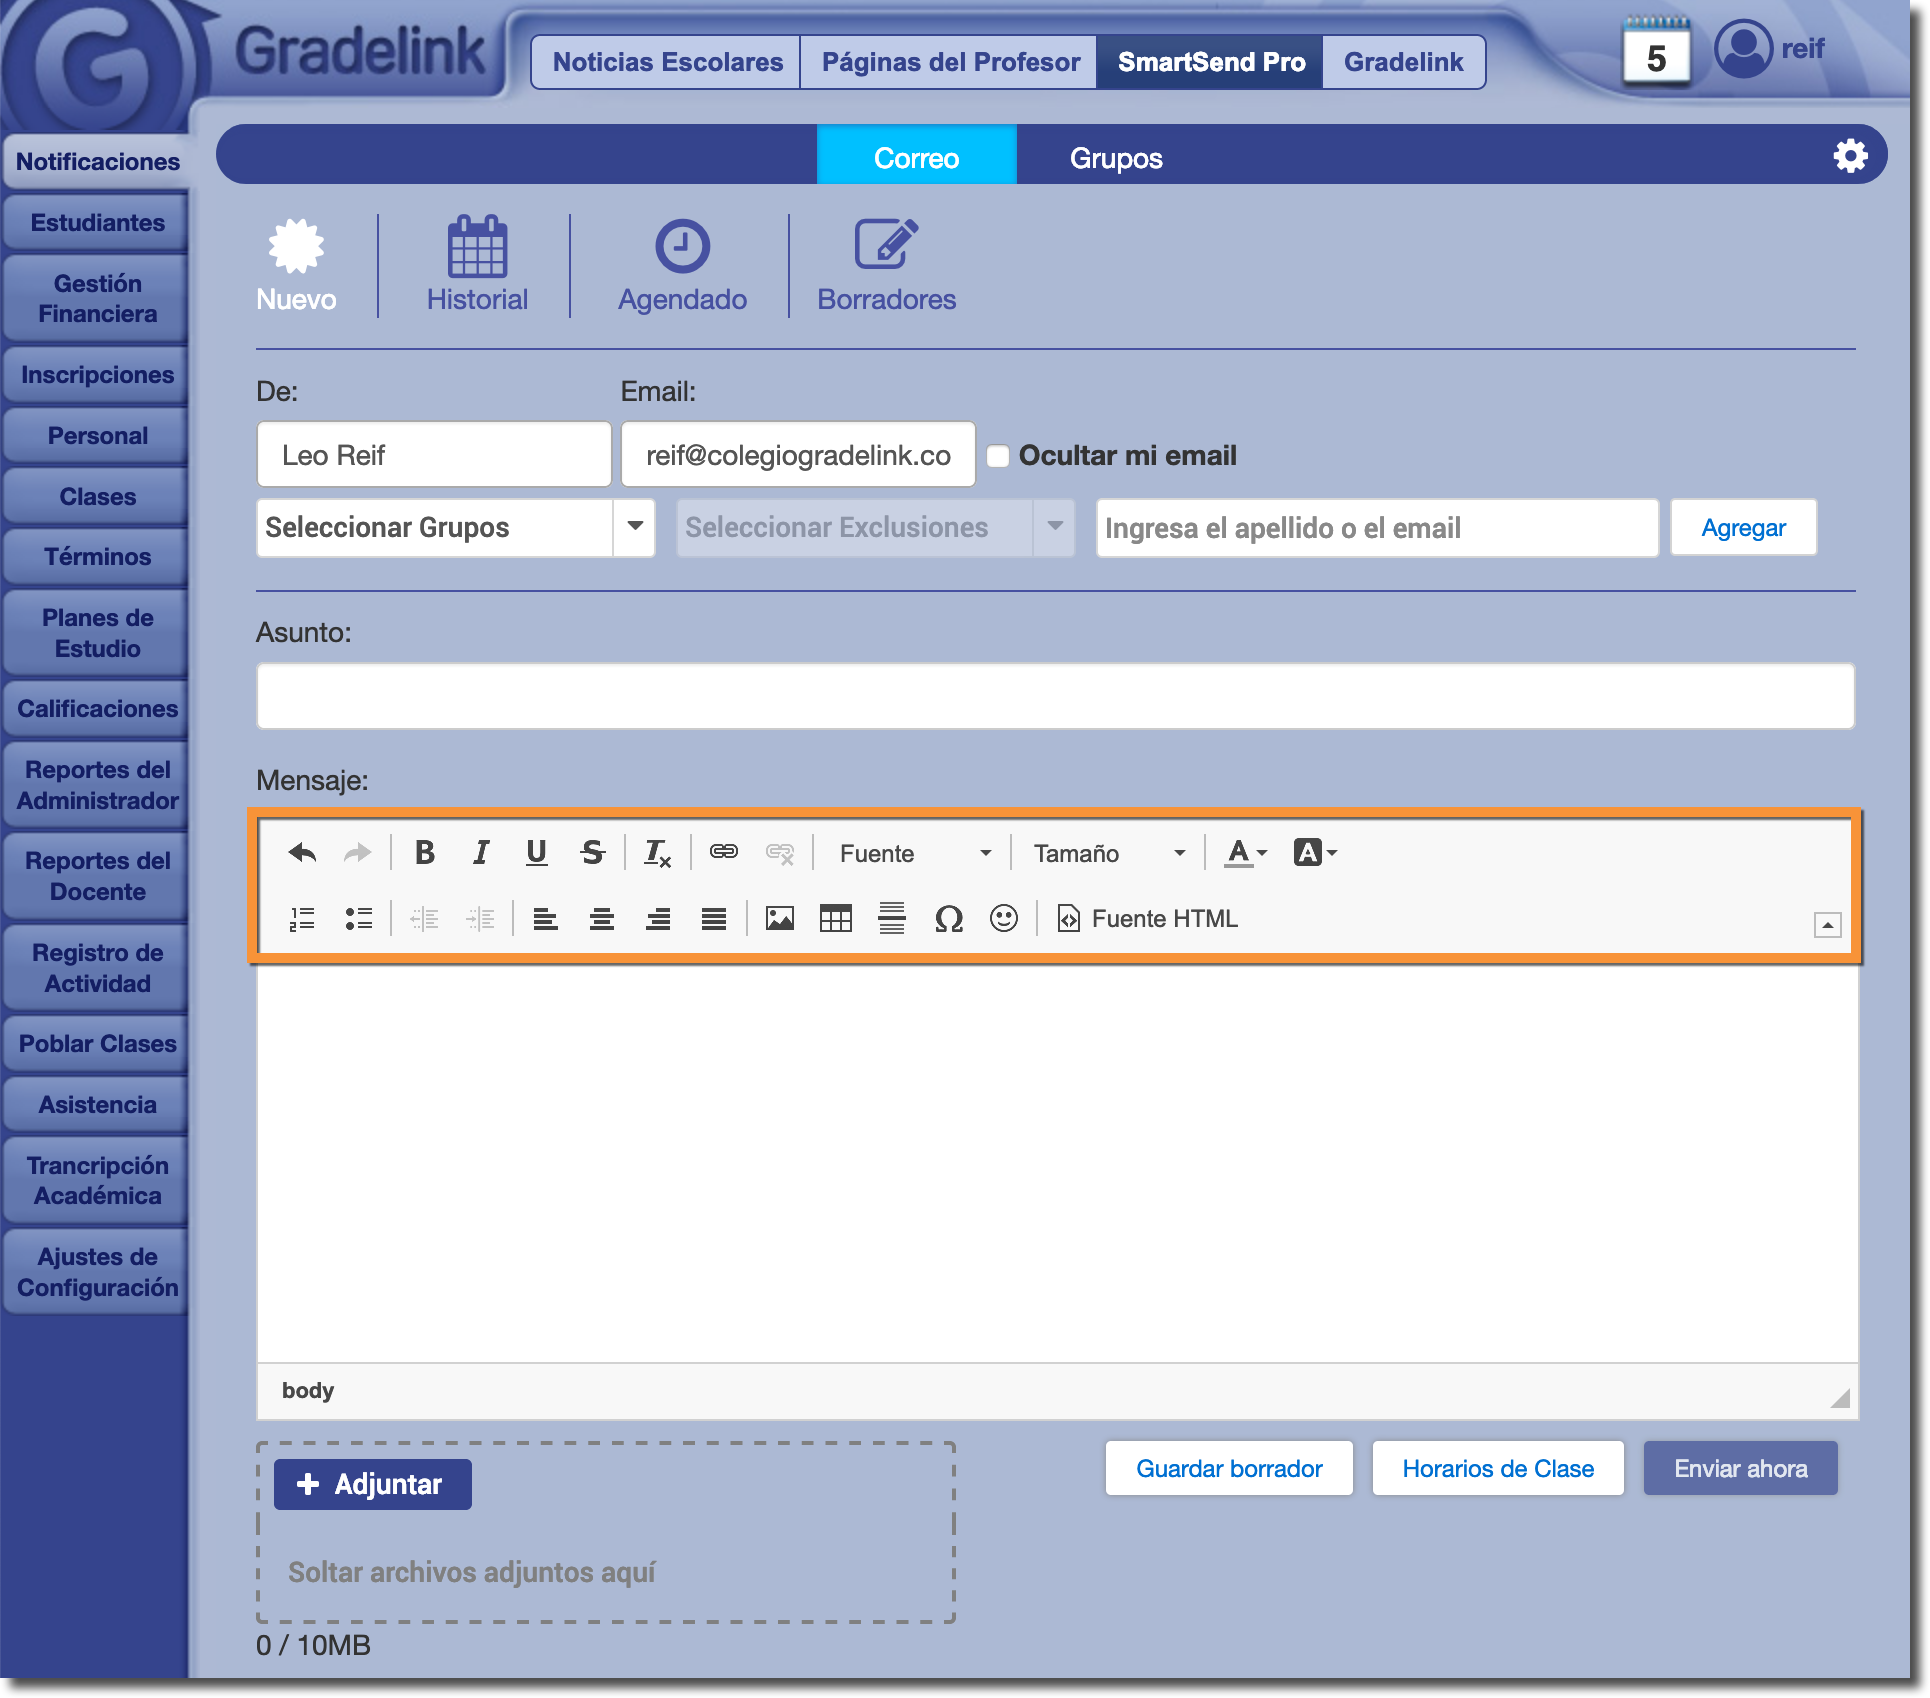This screenshot has width=1930, height=1698.
Task: Insert a table via toolbar icon
Action: 835,918
